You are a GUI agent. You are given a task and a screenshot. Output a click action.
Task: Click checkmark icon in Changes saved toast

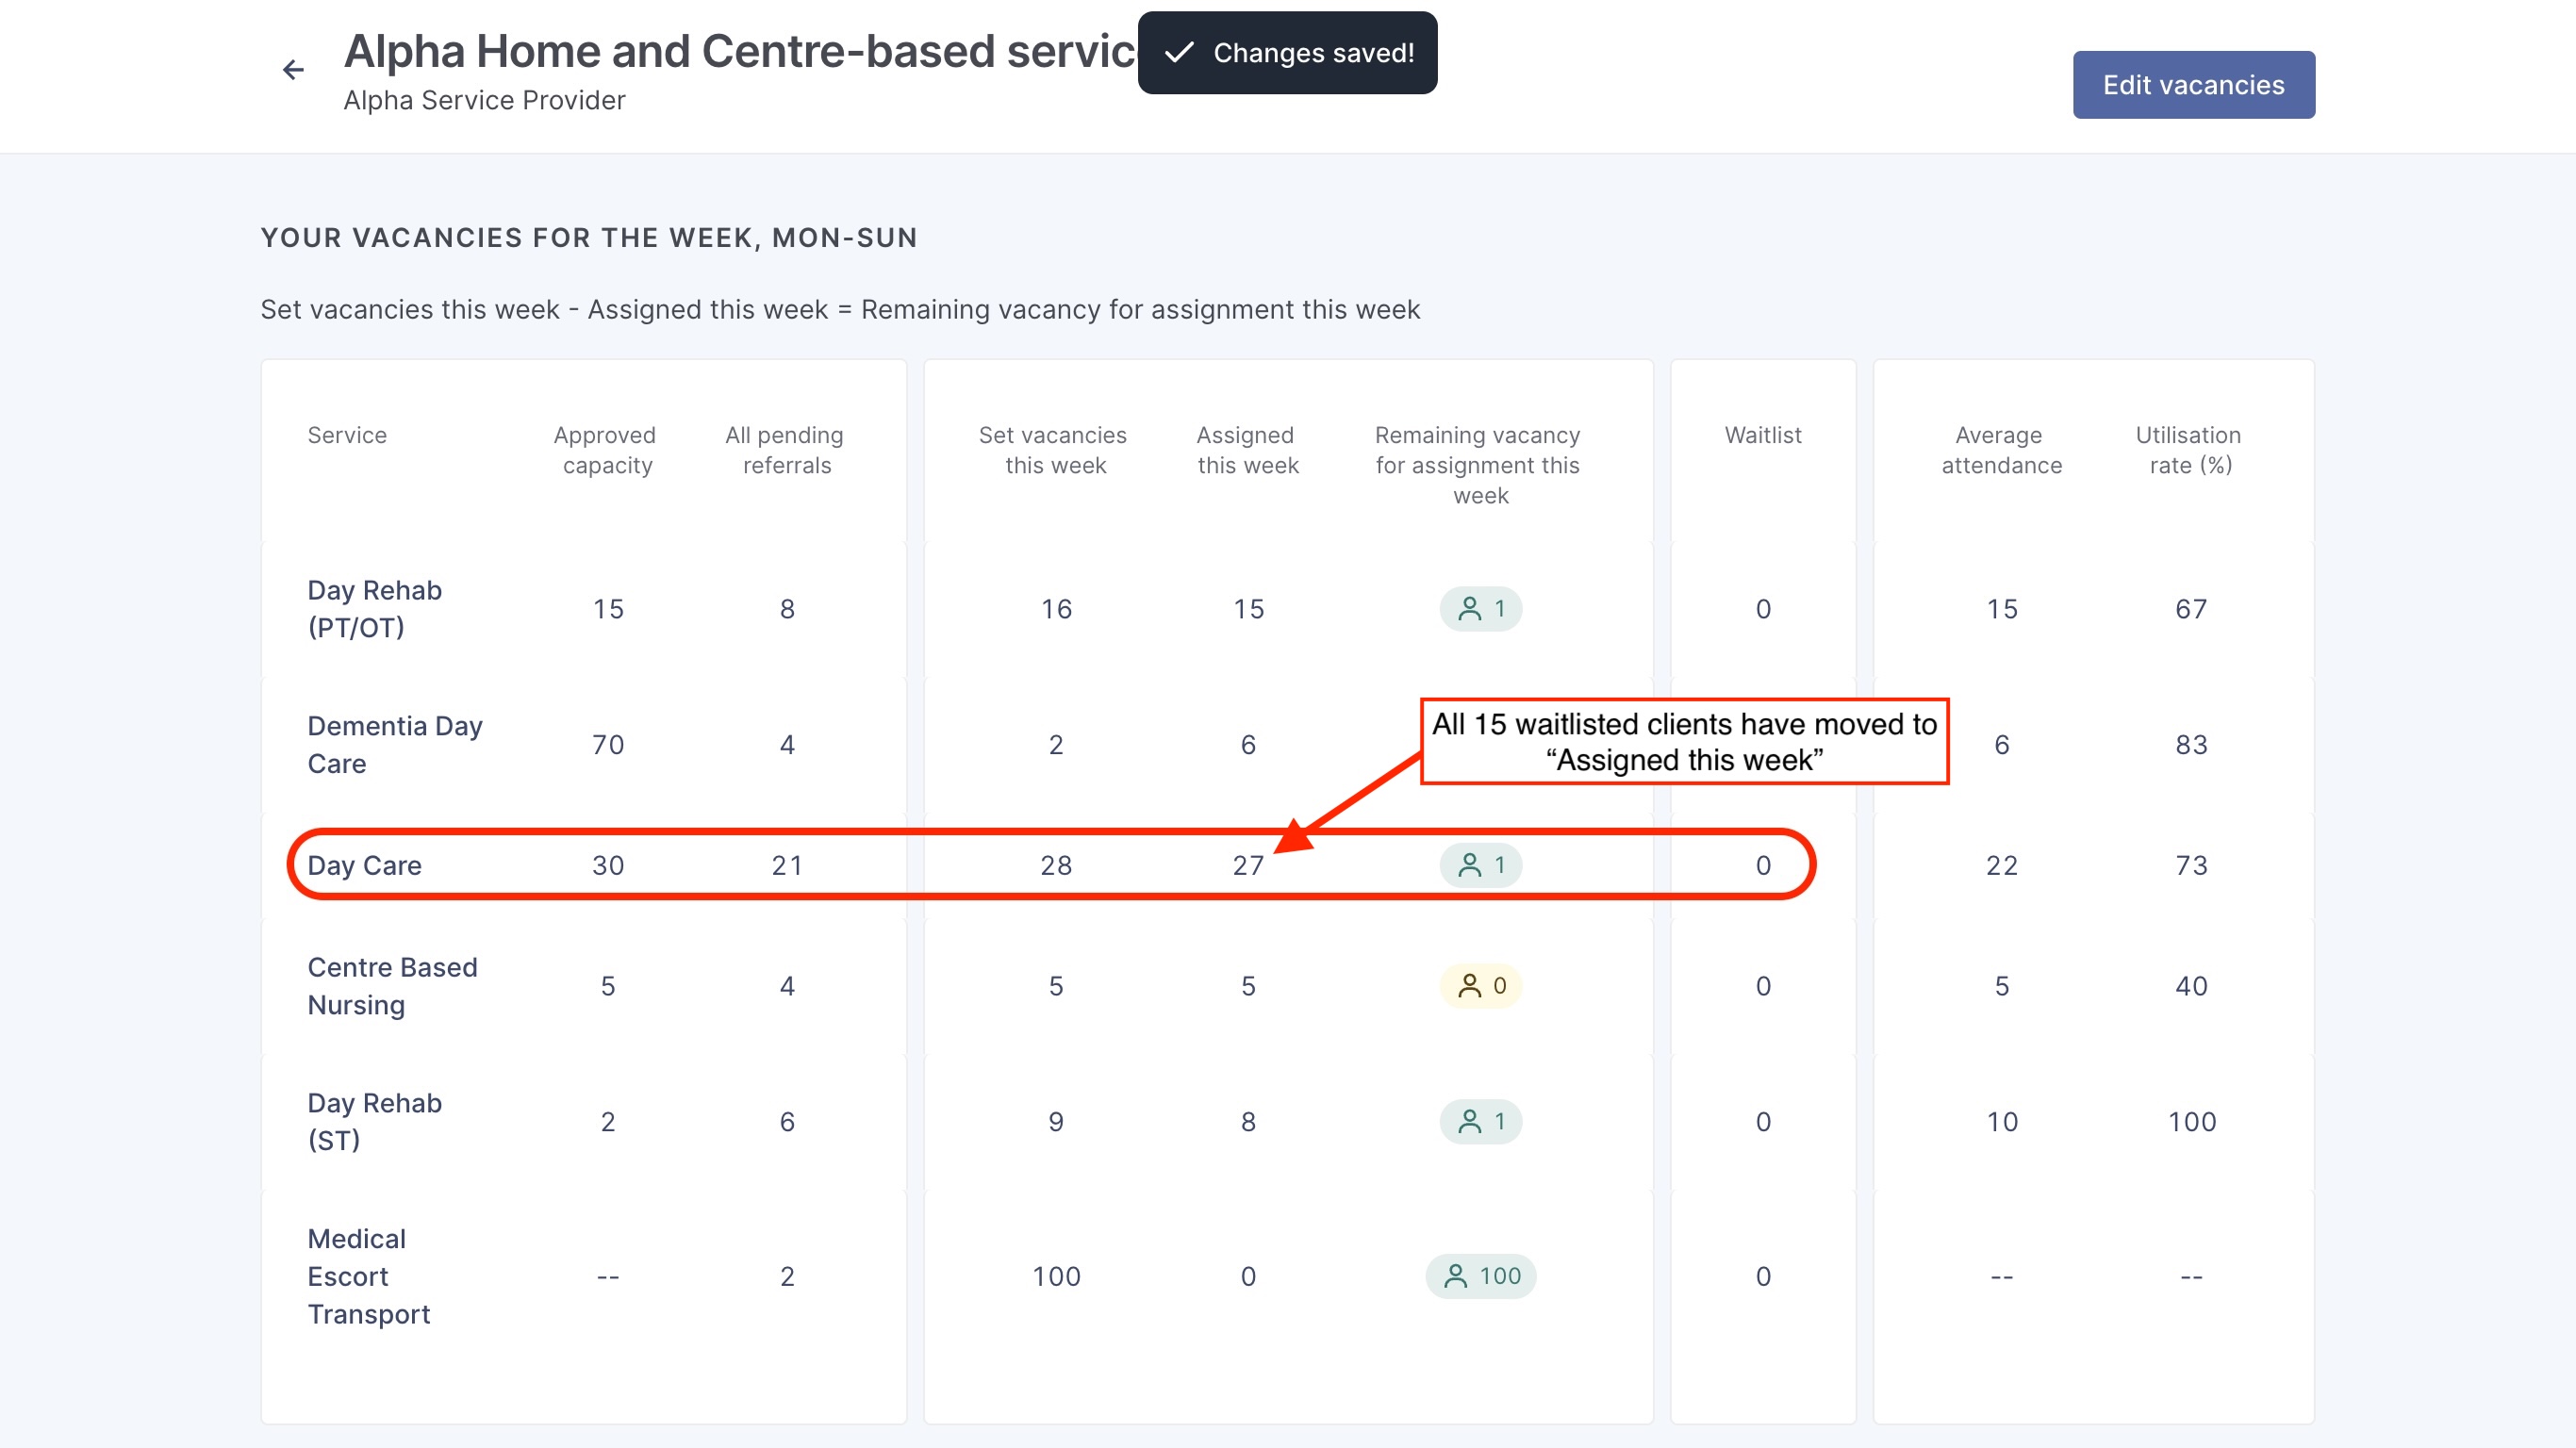click(1180, 53)
